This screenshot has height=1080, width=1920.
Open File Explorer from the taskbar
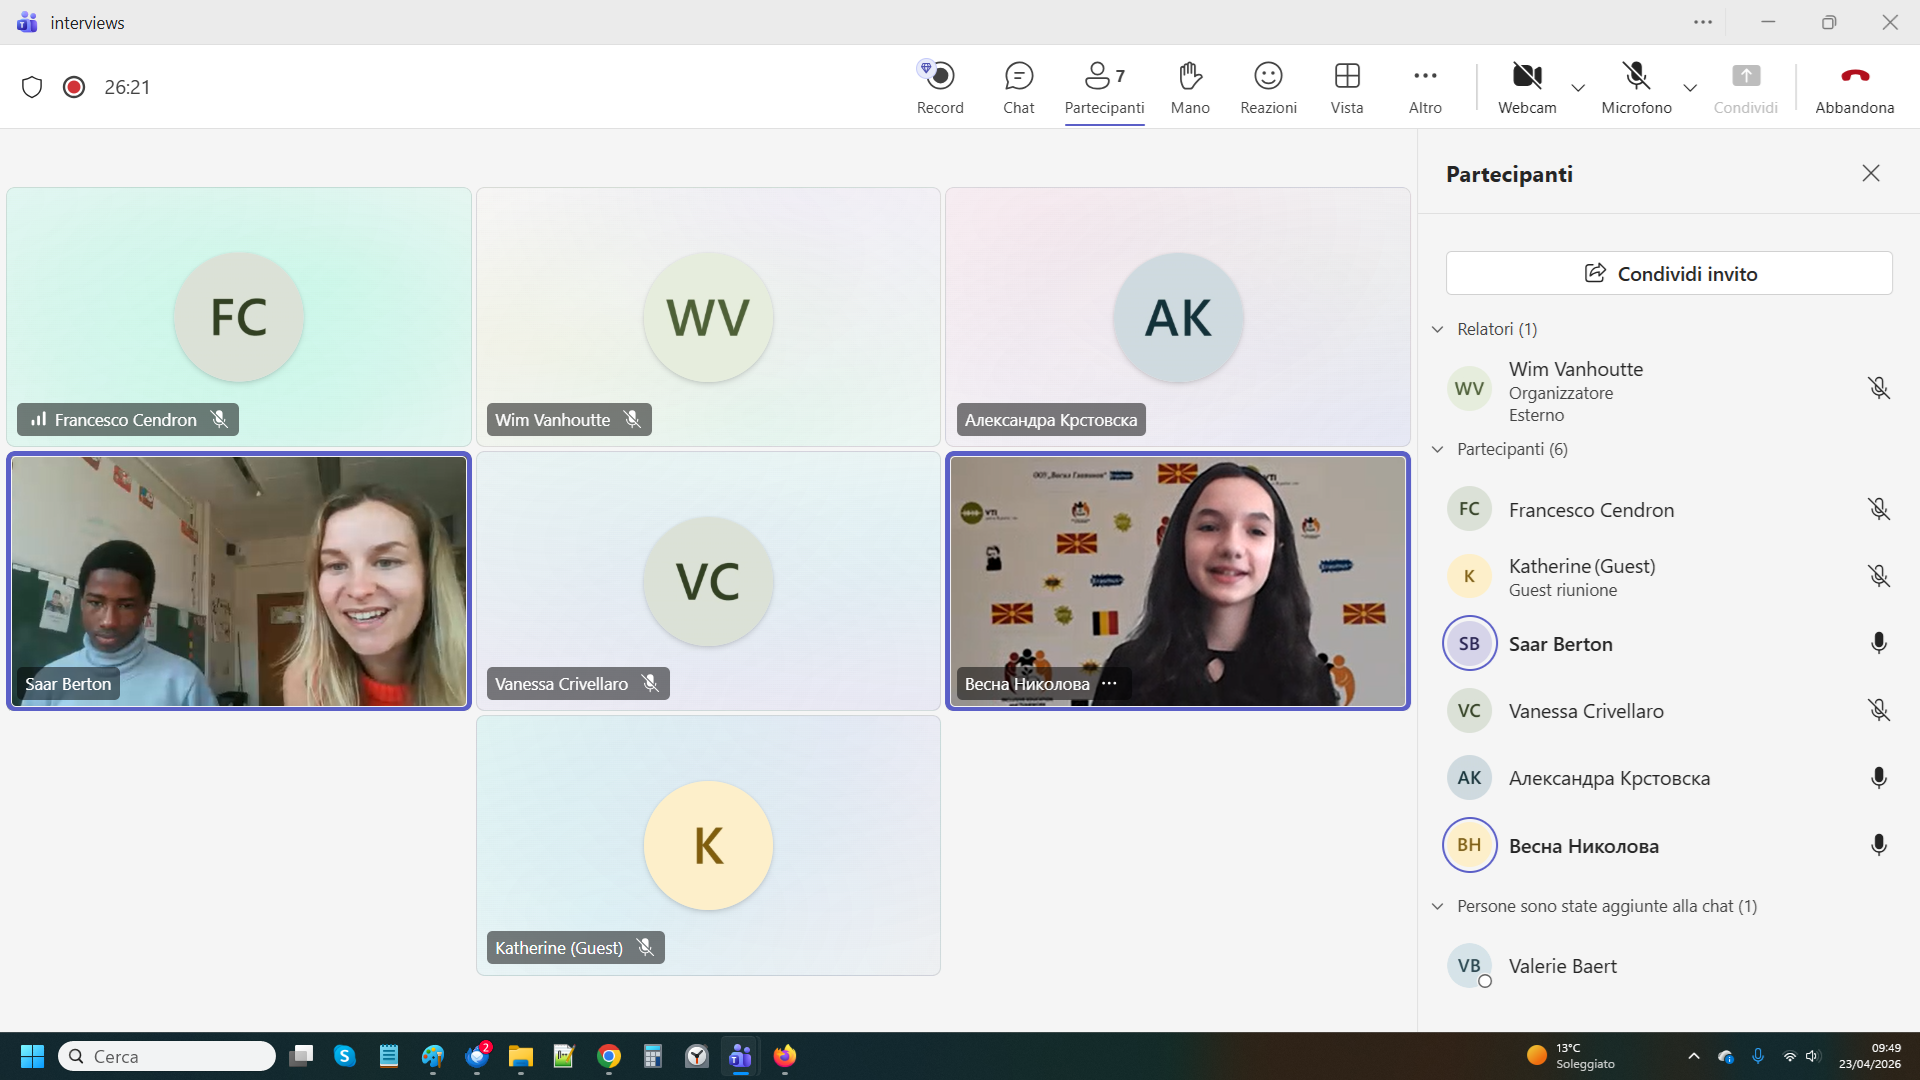521,1056
